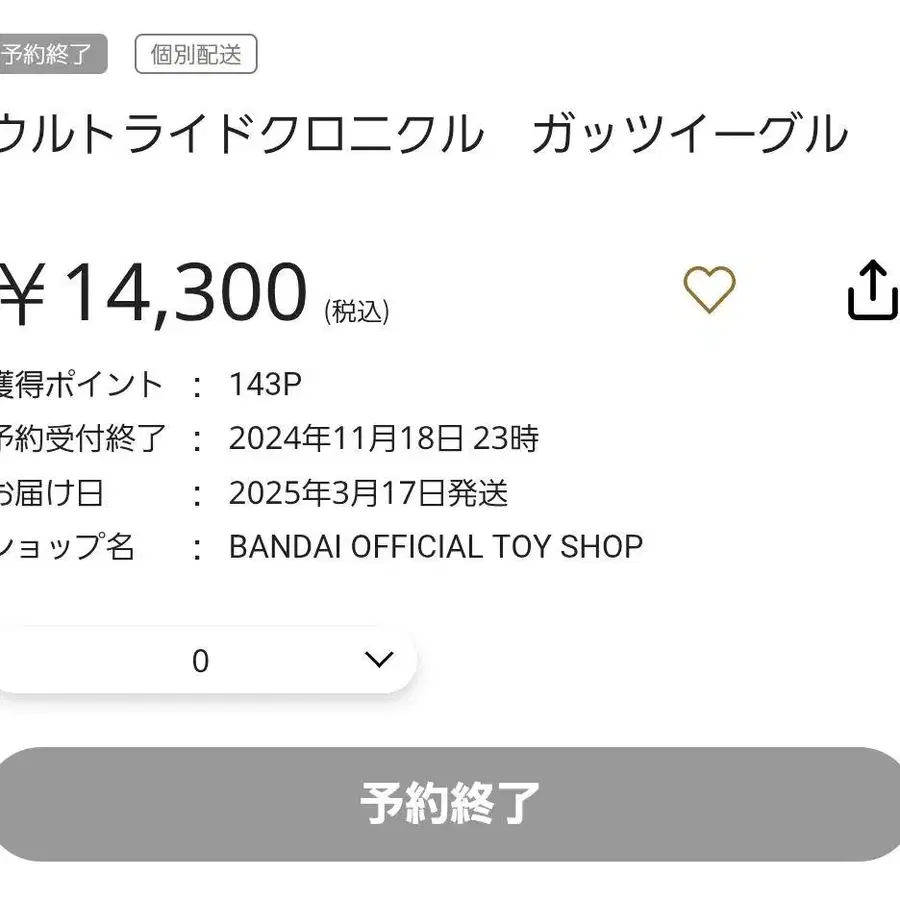
Task: Select the 獲得ポイント label
Action: (x=81, y=384)
